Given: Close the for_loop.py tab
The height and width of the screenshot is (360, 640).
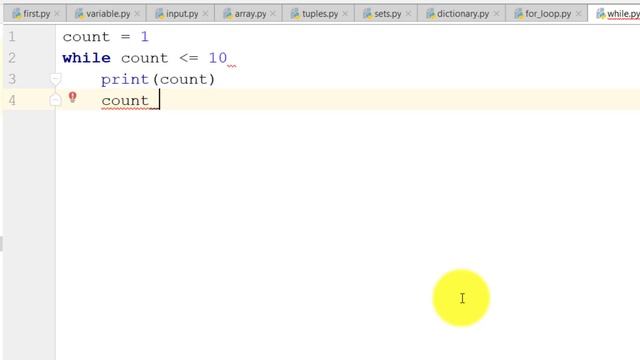Looking at the screenshot, I should point(578,14).
